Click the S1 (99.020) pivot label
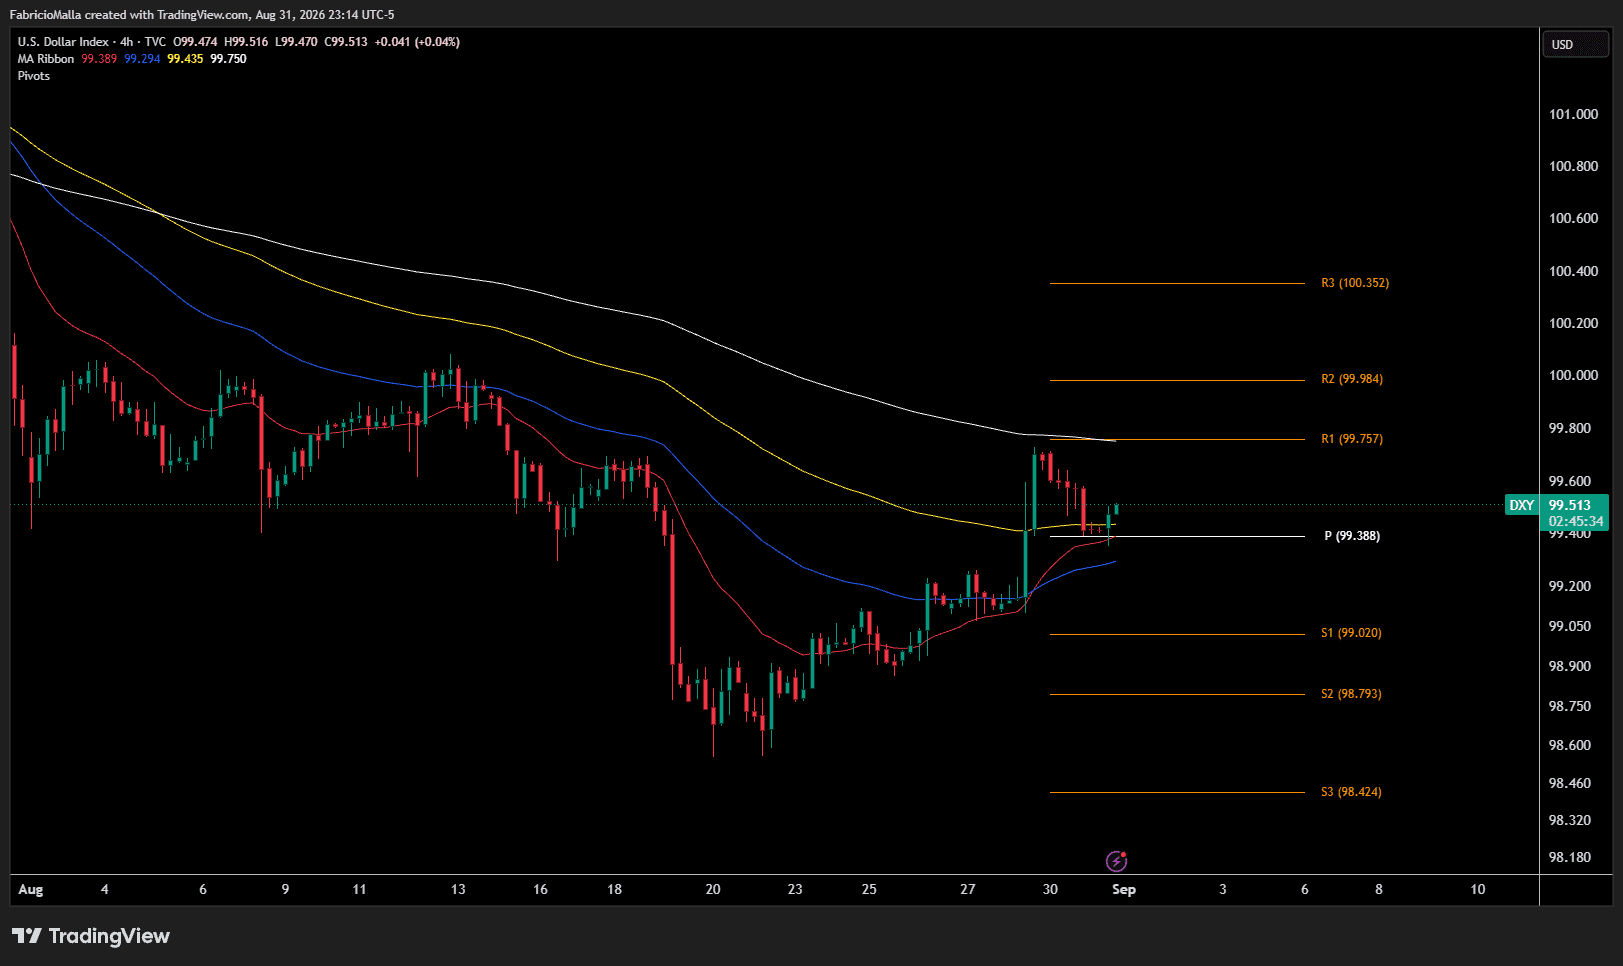This screenshot has height=966, width=1623. 1351,633
